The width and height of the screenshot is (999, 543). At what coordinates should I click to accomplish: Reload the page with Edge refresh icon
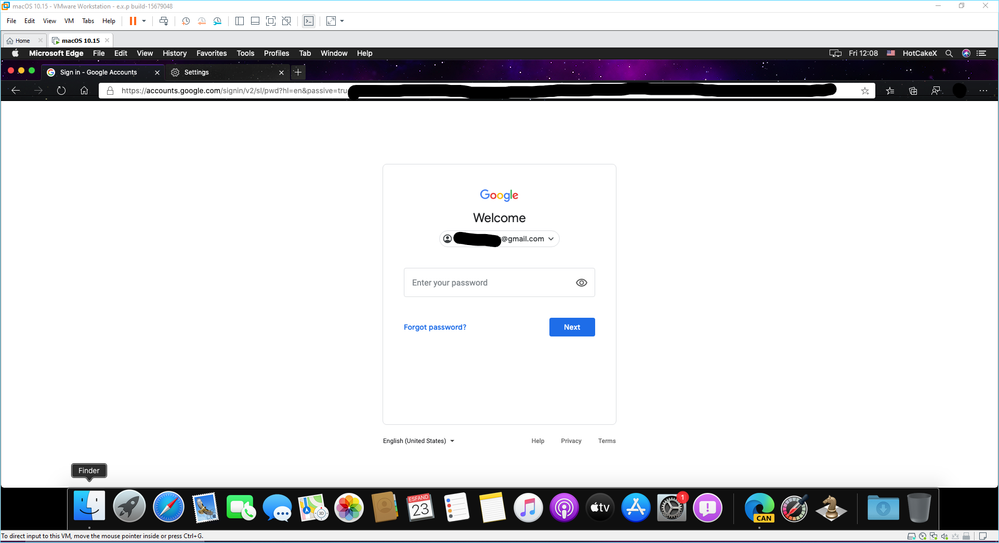pos(61,90)
